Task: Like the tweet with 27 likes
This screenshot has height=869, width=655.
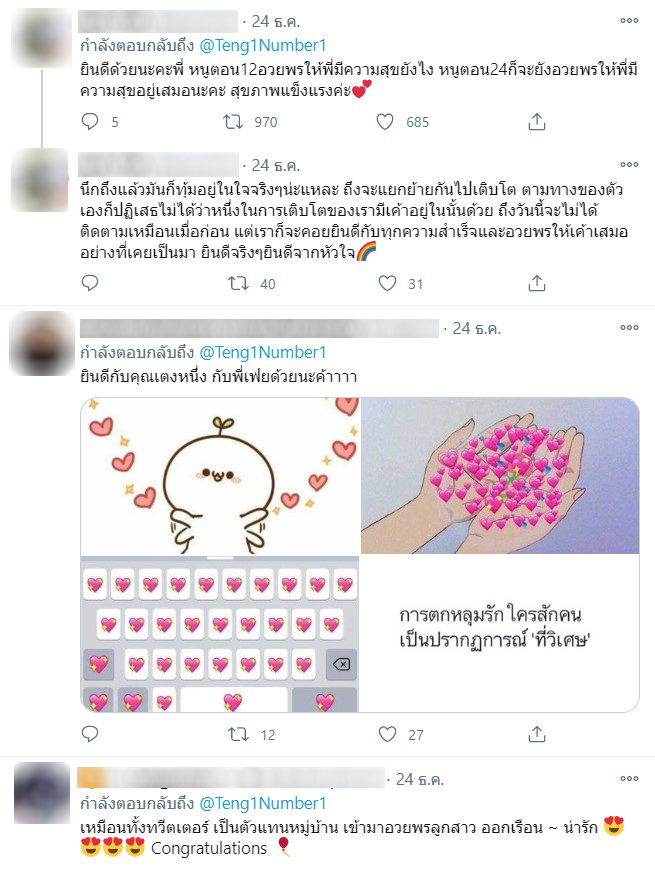Action: (387, 734)
